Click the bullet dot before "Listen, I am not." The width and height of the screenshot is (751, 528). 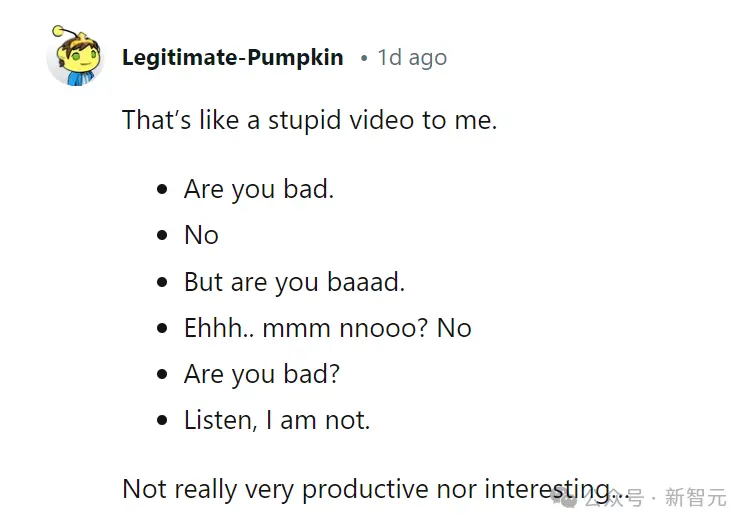point(162,421)
